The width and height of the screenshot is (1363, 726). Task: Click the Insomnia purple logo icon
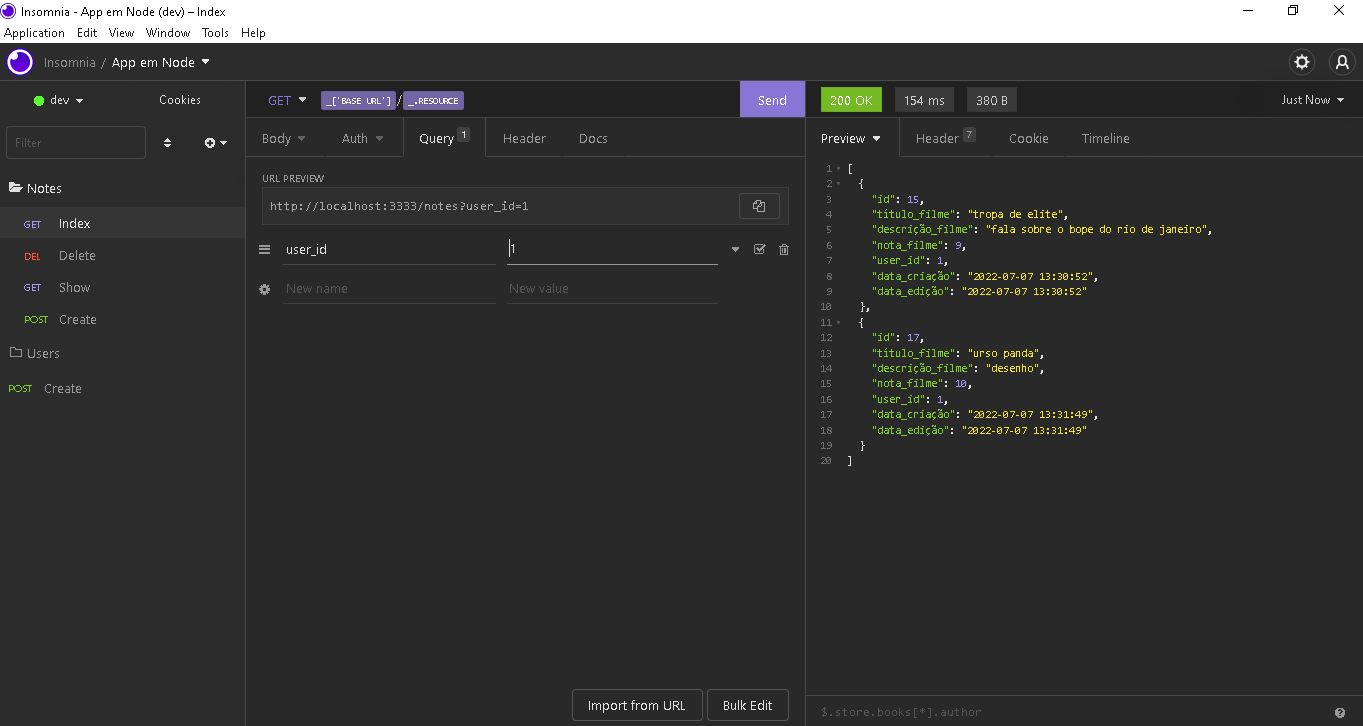[x=20, y=62]
